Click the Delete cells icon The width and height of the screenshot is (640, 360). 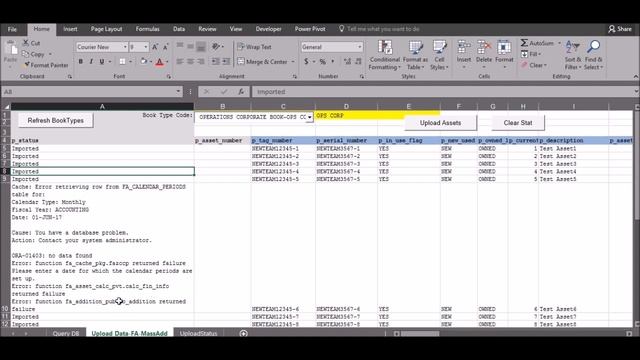coord(484,48)
